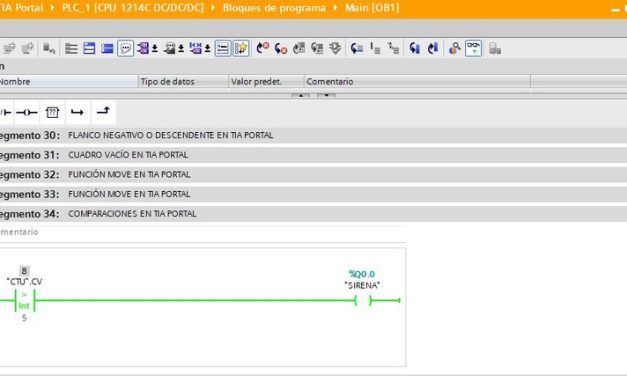Screen dimensions: 627x376
Task: Click the absolute/symbolic operands icon
Action: 143,48
